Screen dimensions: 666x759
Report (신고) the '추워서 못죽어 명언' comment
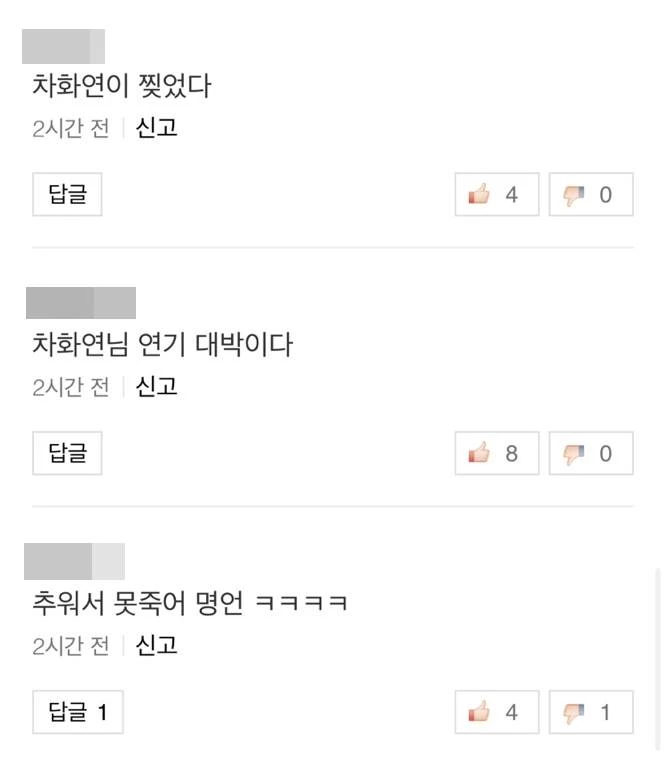[x=156, y=645]
